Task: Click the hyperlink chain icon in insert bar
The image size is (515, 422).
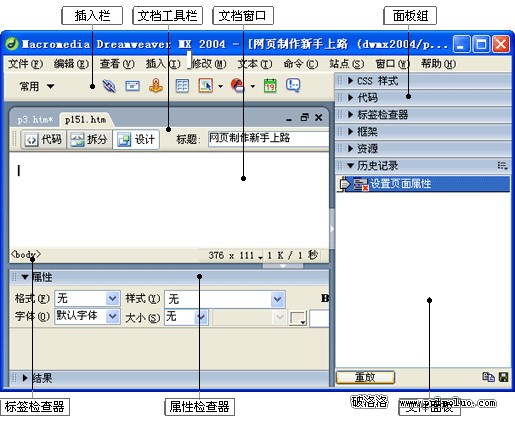Action: pyautogui.click(x=109, y=86)
